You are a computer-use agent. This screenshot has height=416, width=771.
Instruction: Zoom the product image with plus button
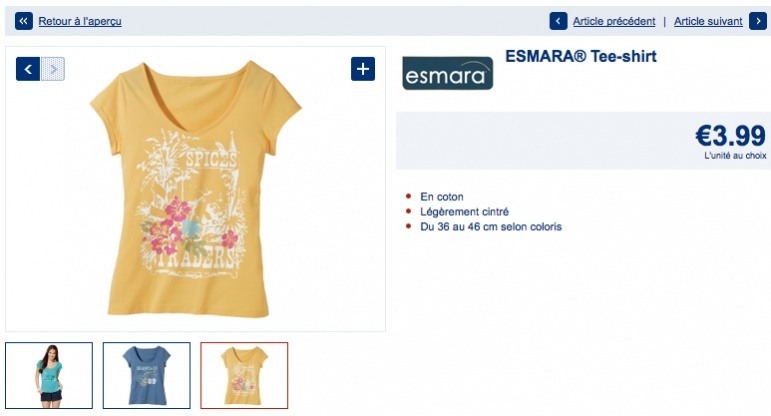point(363,69)
